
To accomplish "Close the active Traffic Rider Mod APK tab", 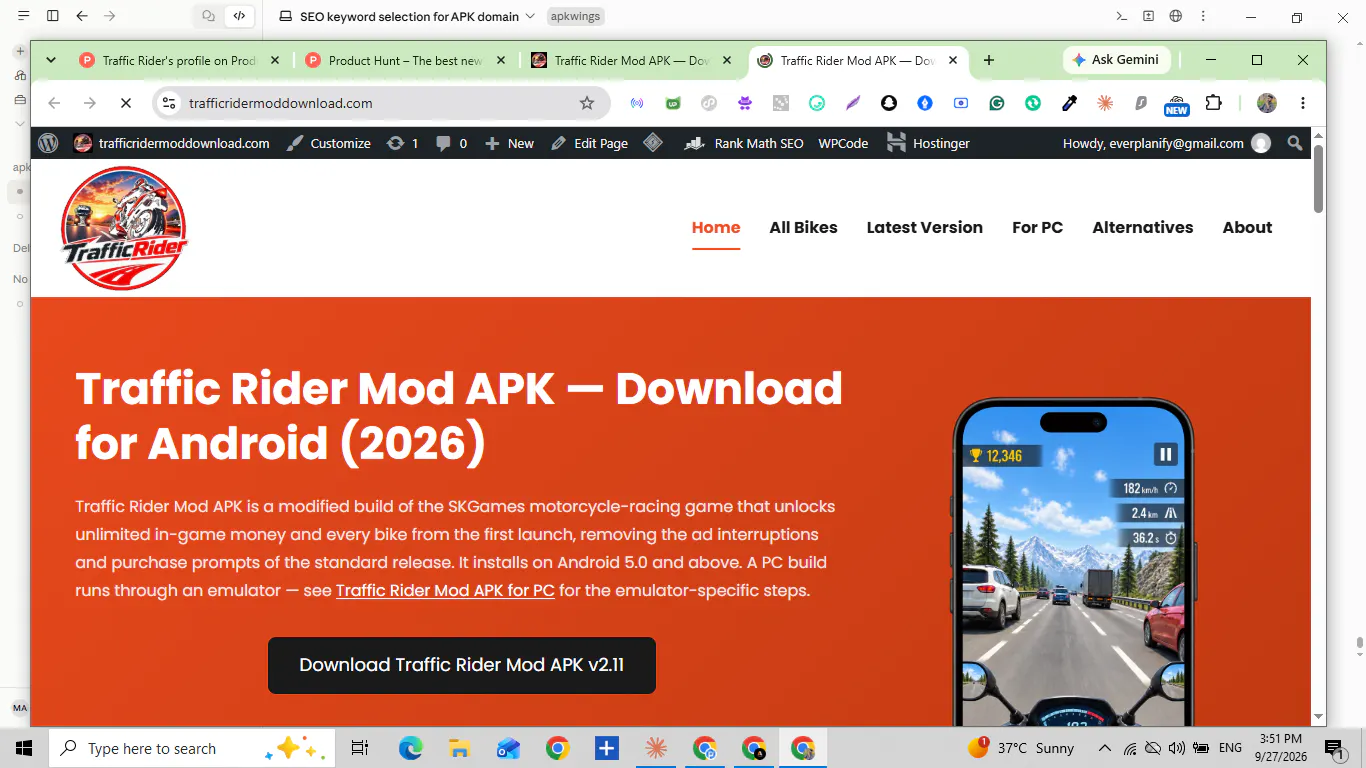I will (x=953, y=60).
